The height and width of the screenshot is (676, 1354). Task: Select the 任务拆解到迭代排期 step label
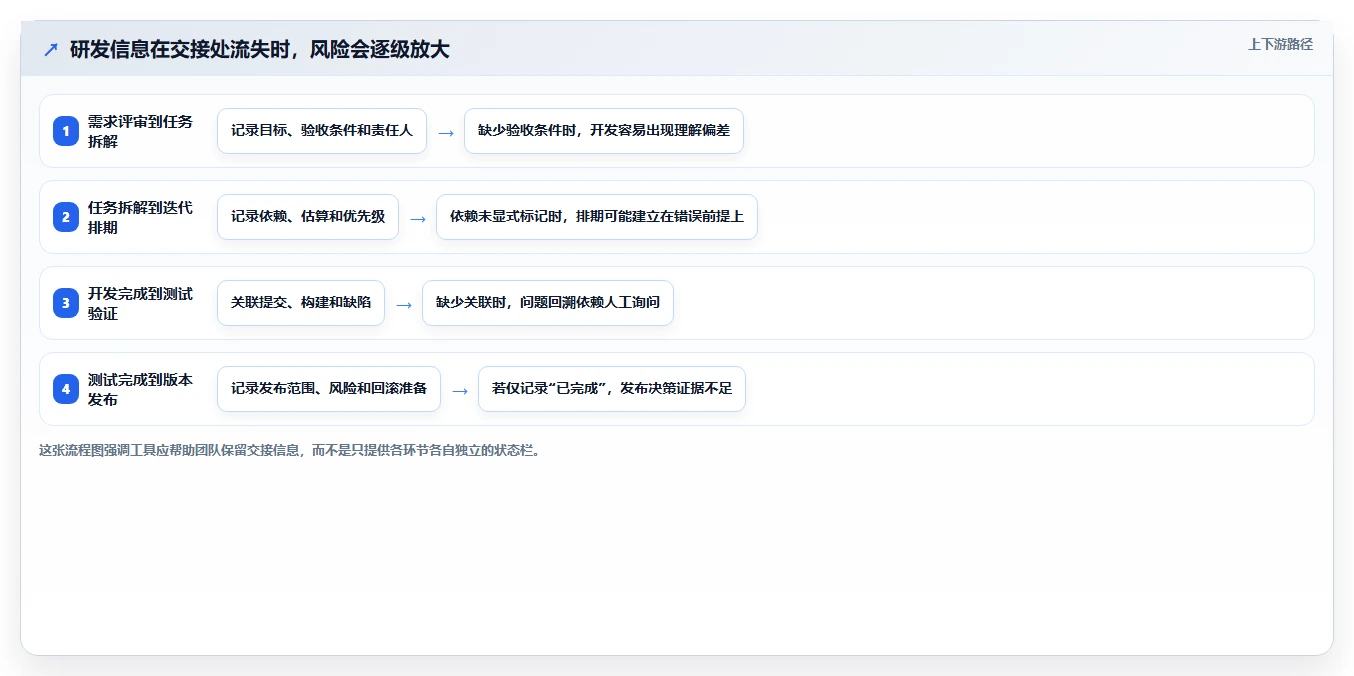140,217
